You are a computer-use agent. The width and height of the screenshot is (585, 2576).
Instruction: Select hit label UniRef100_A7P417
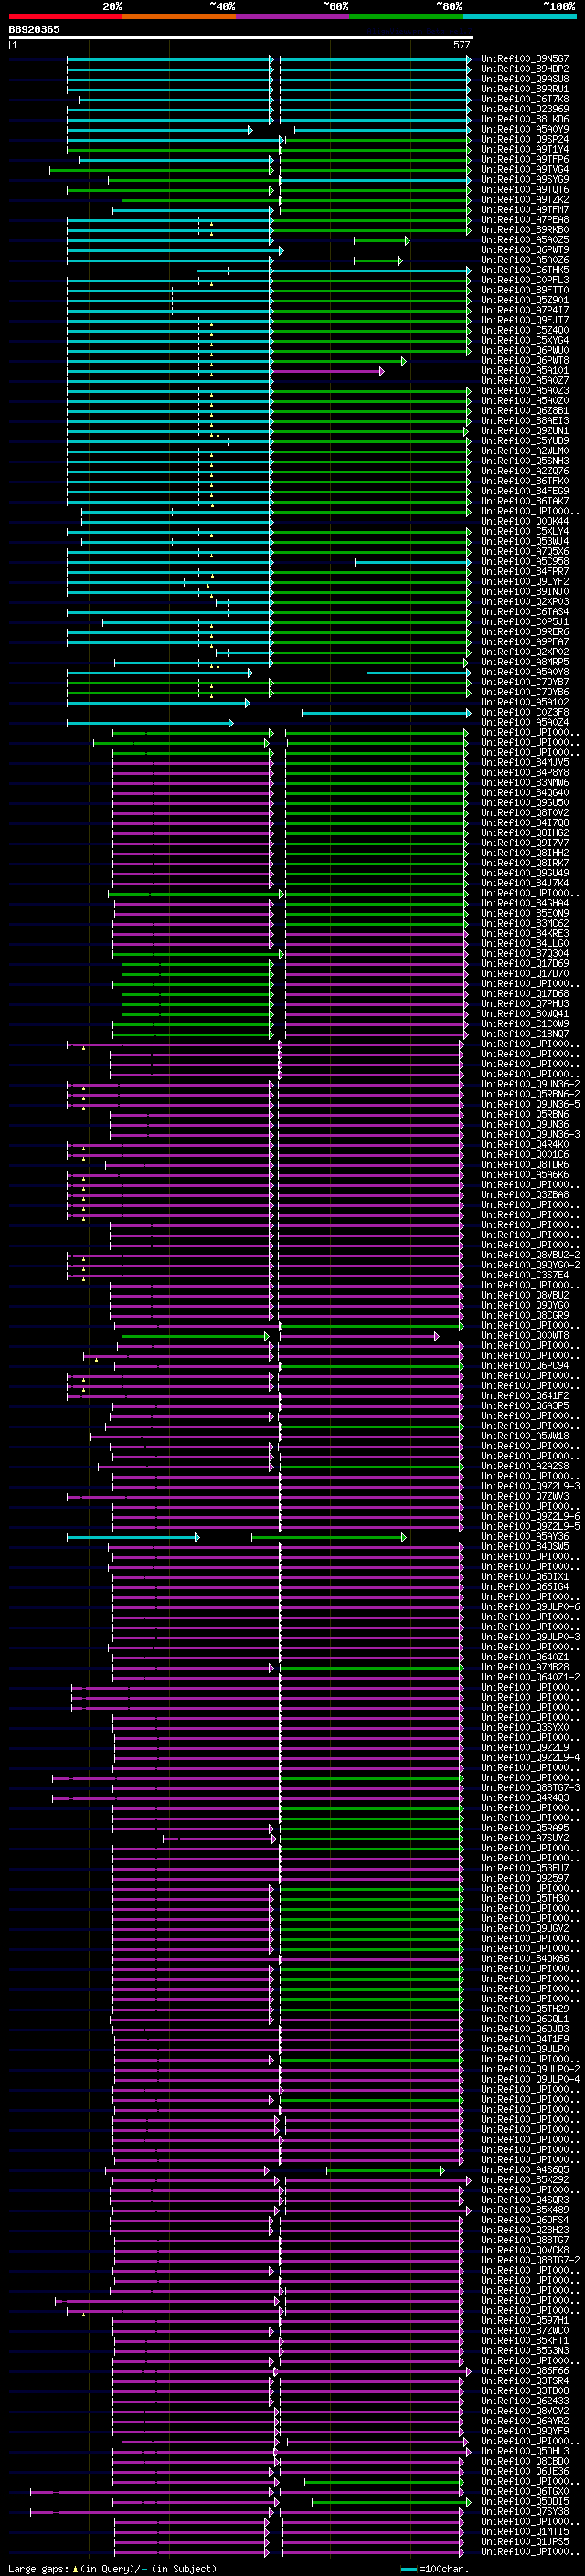[x=525, y=310]
